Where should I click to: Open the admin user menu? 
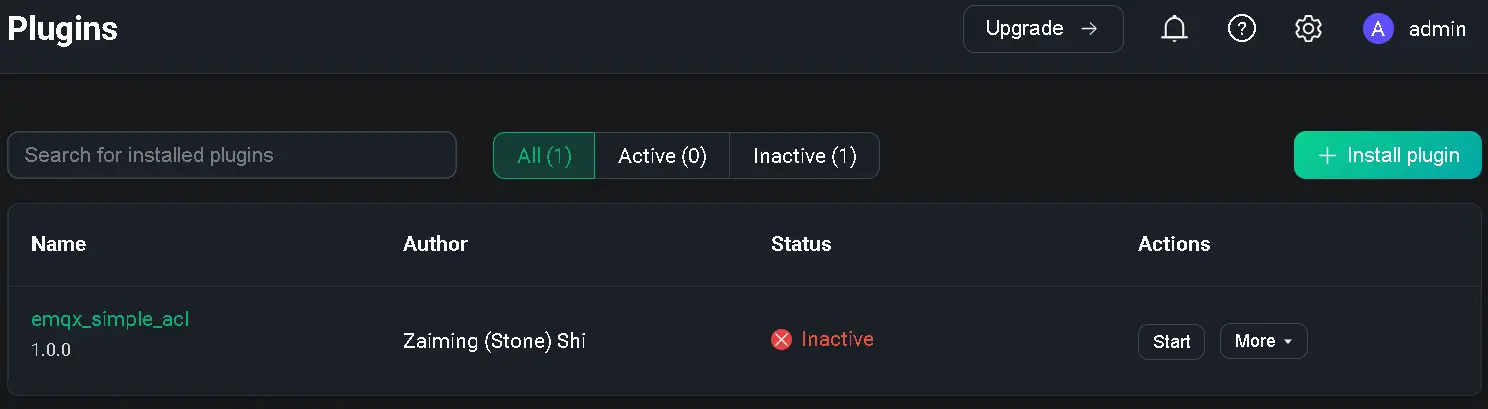[1436, 29]
